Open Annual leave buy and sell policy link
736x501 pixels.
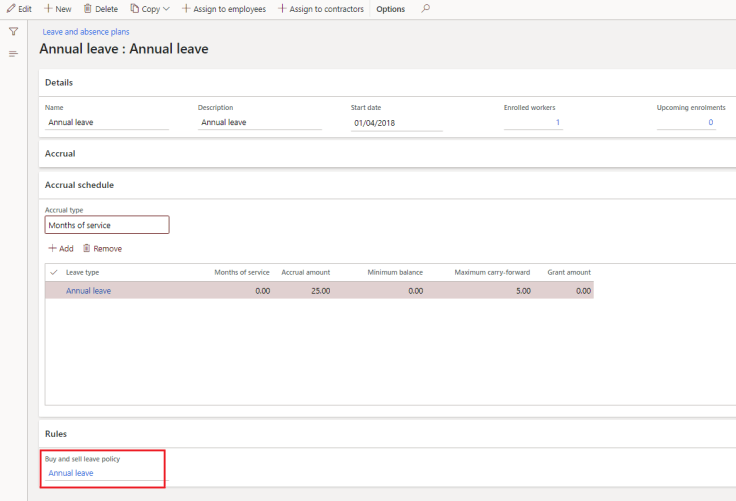coord(71,473)
